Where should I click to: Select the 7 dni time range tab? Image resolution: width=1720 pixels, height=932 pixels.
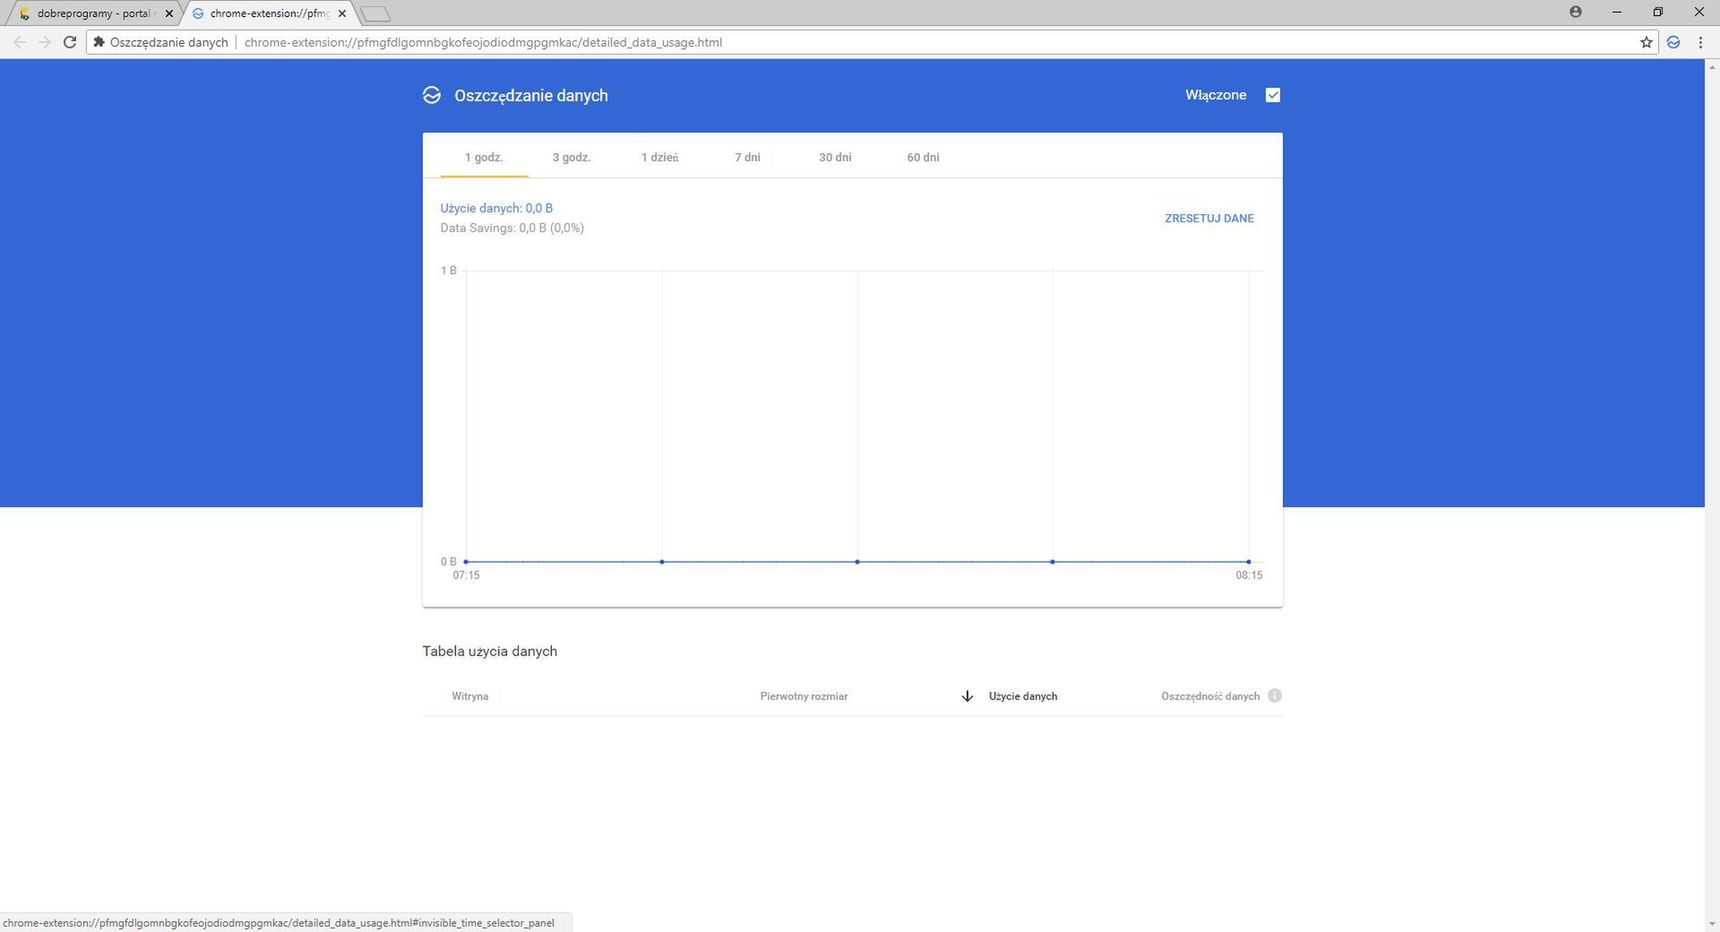tap(748, 157)
